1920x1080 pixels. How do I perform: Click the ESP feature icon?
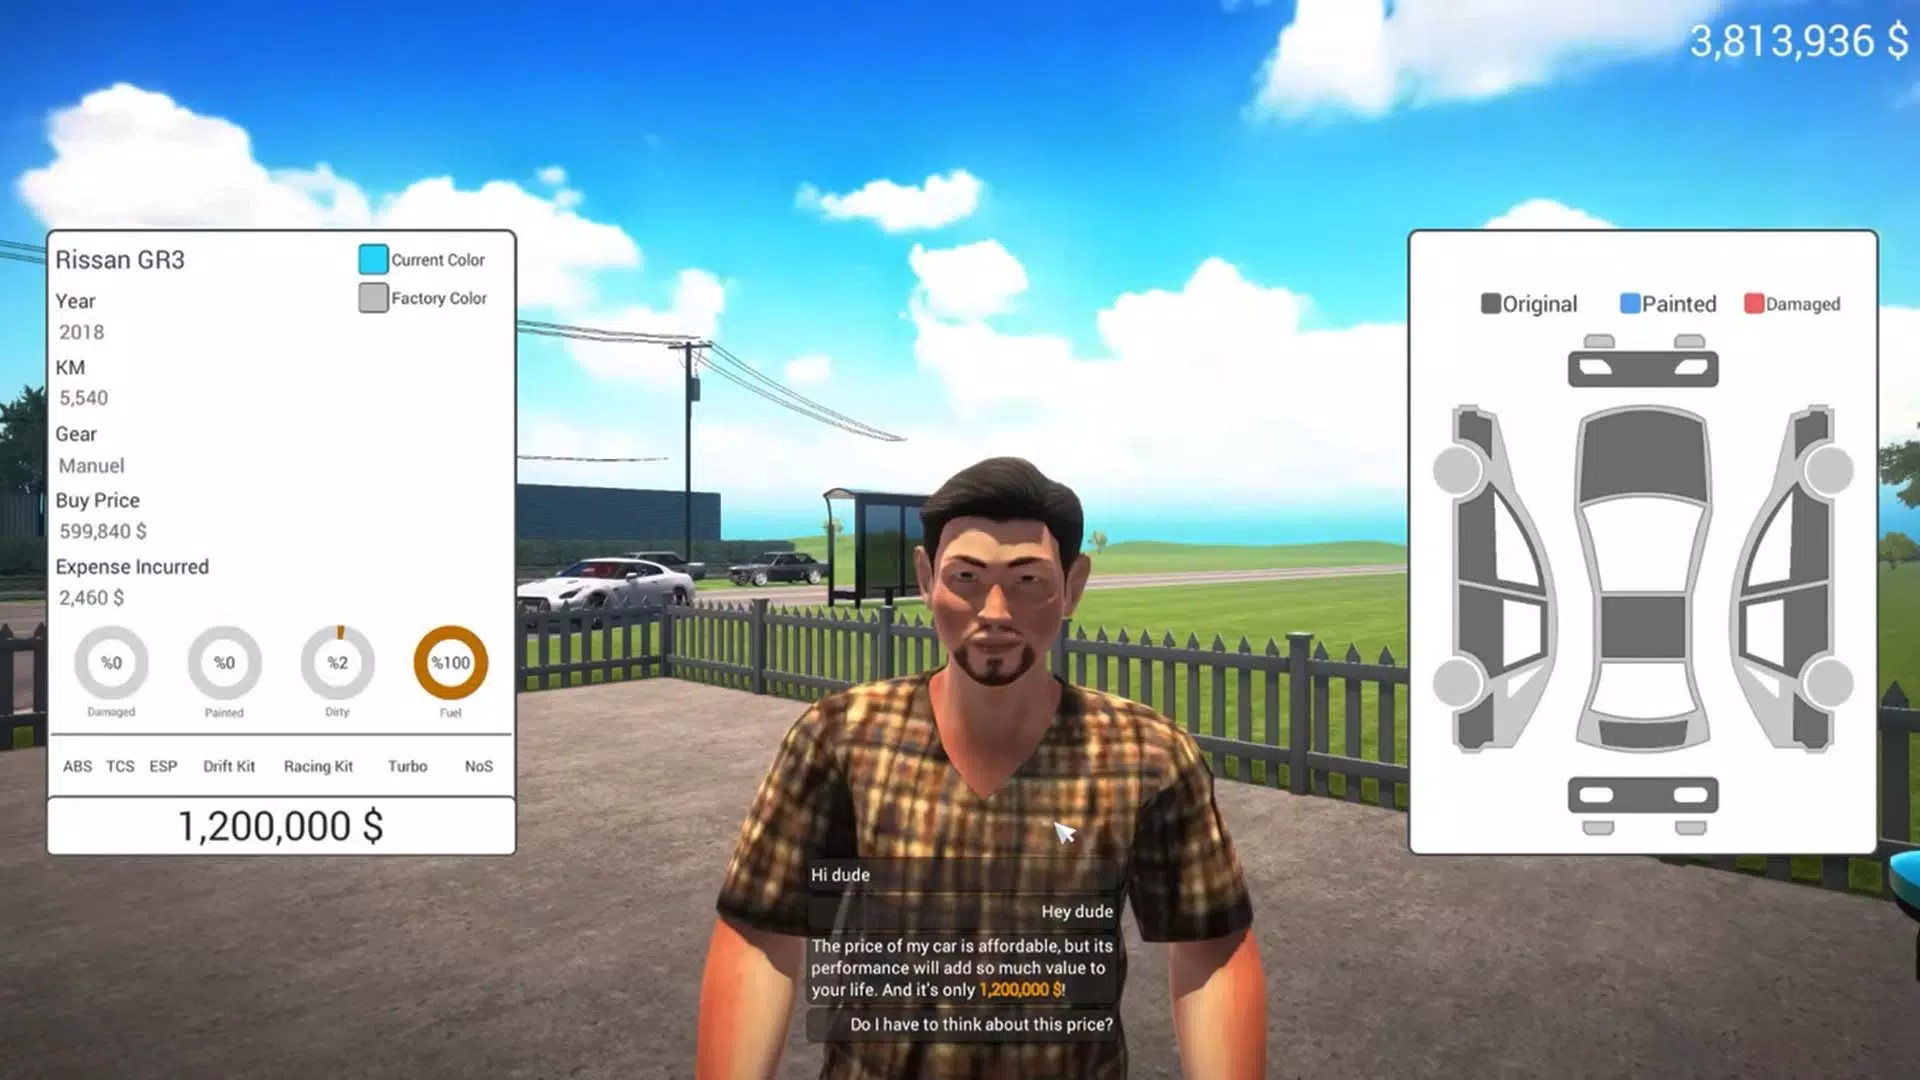click(162, 766)
